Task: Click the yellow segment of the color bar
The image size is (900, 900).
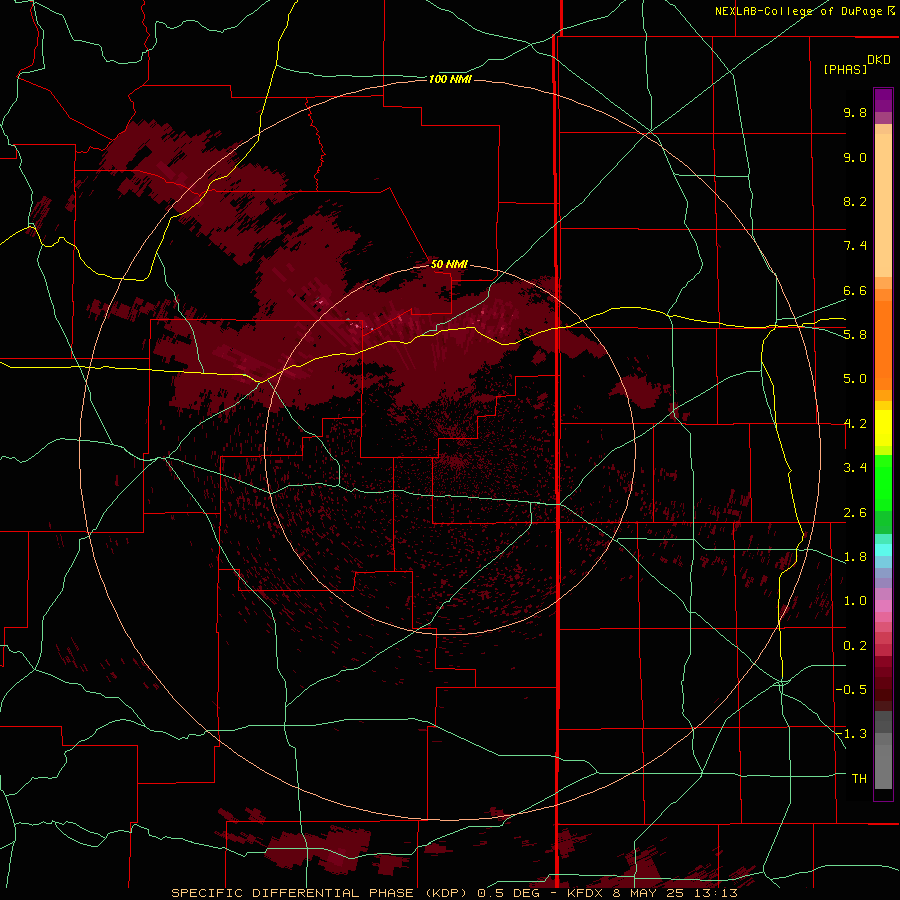Action: click(883, 428)
